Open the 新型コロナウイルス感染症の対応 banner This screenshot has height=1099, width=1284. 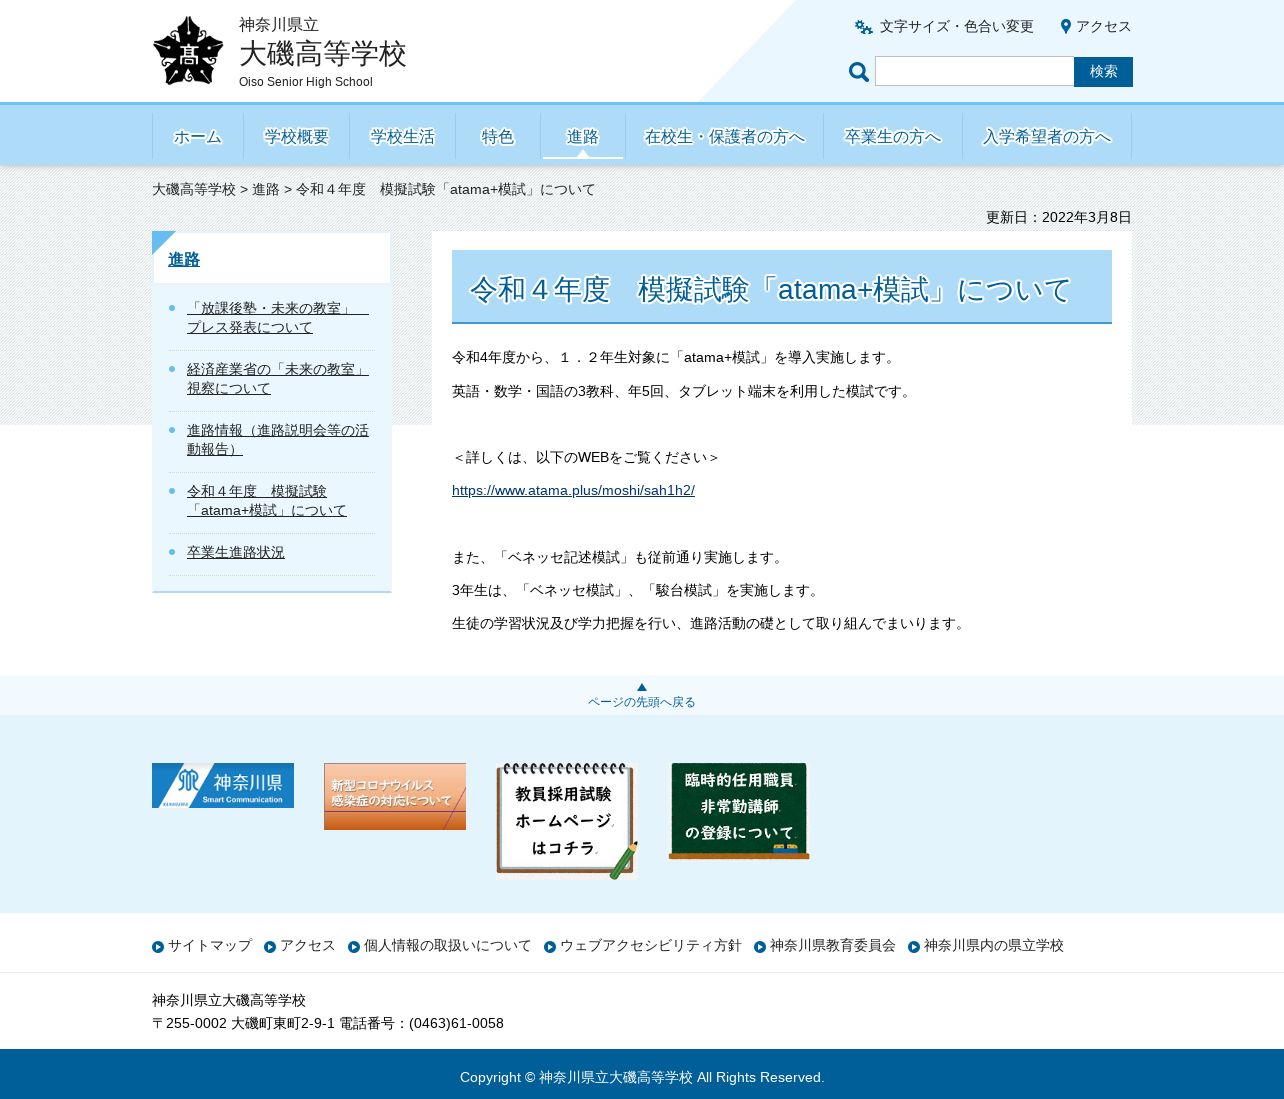click(x=395, y=796)
